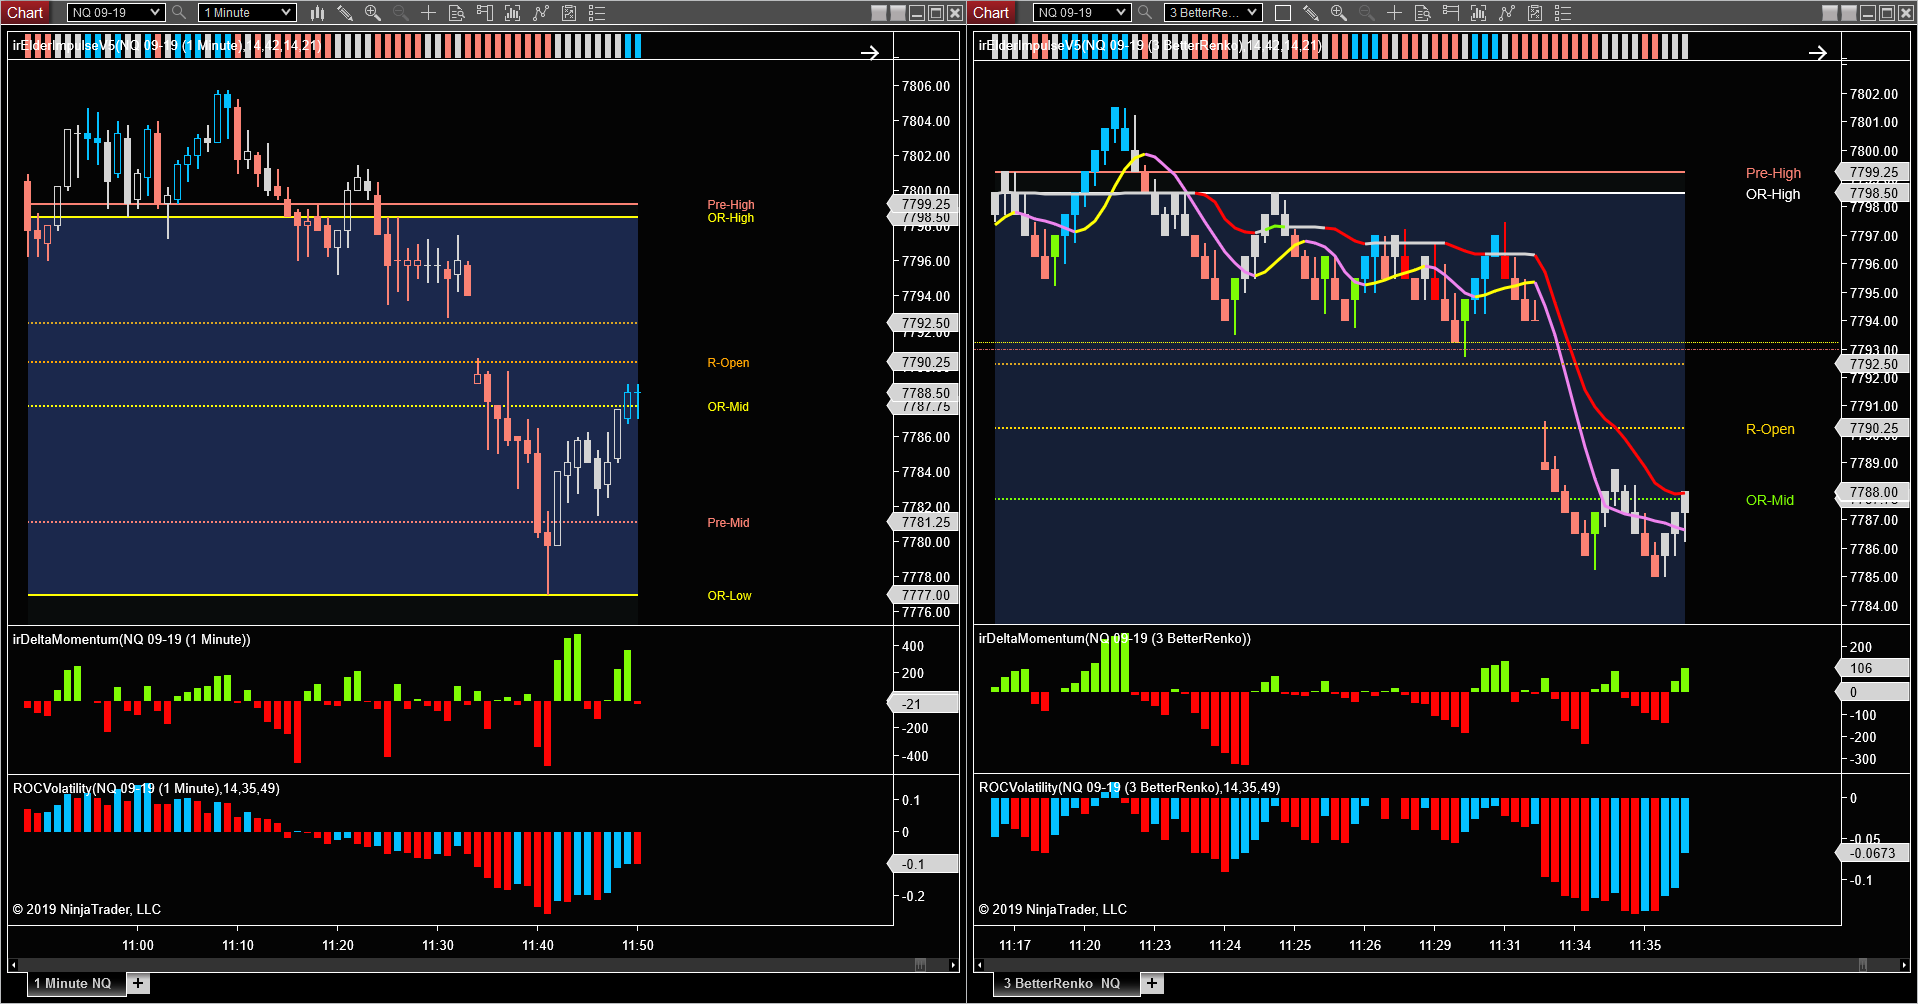Click the 7777.00 price marker on left axis
Viewport: 1918px width, 1004px height.
coord(925,594)
